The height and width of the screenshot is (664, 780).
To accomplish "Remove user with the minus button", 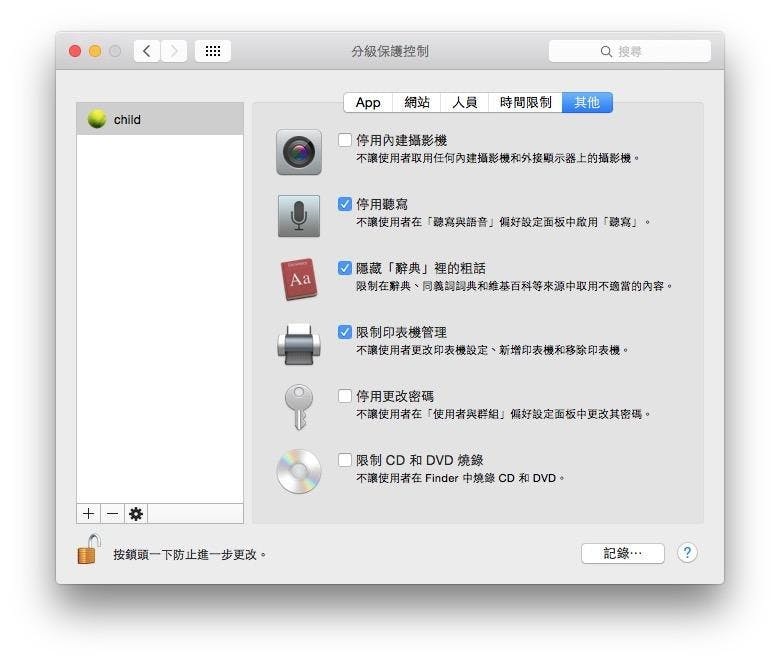I will tap(112, 513).
